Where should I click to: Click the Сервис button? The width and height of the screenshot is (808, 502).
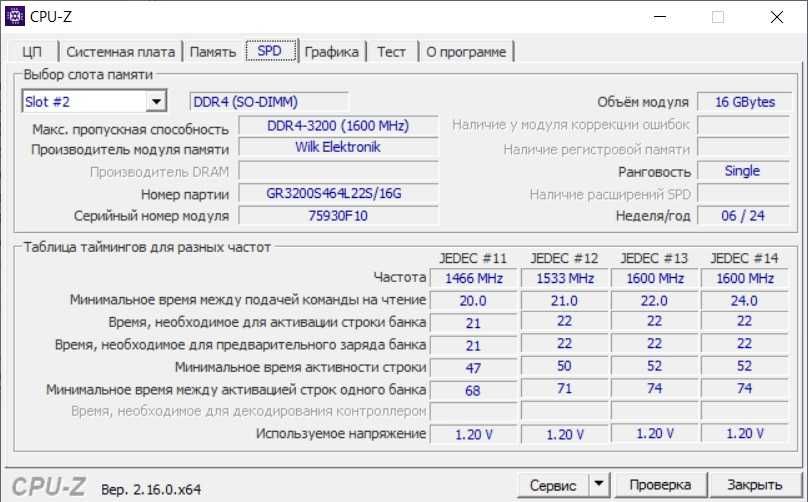coord(553,485)
